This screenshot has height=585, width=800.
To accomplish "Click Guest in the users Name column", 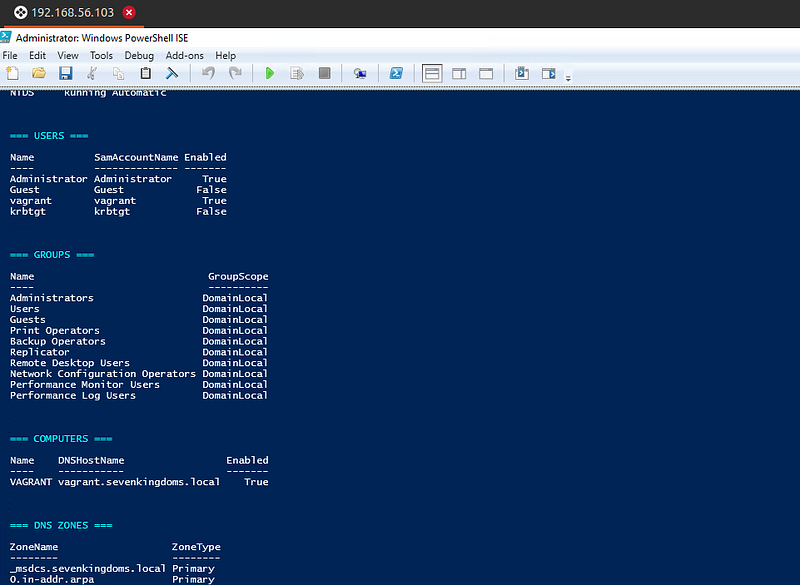I will [24, 190].
